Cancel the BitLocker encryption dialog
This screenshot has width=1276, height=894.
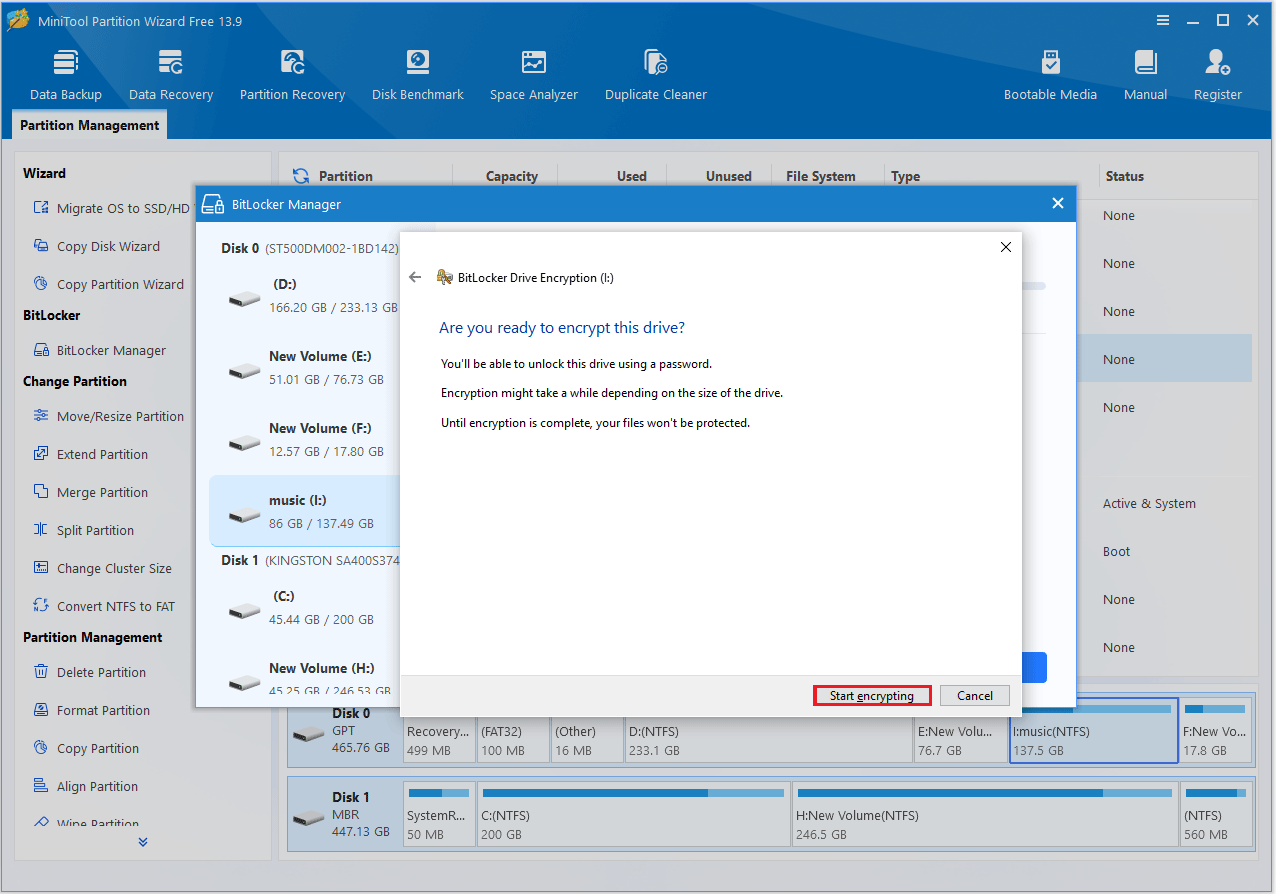975,696
